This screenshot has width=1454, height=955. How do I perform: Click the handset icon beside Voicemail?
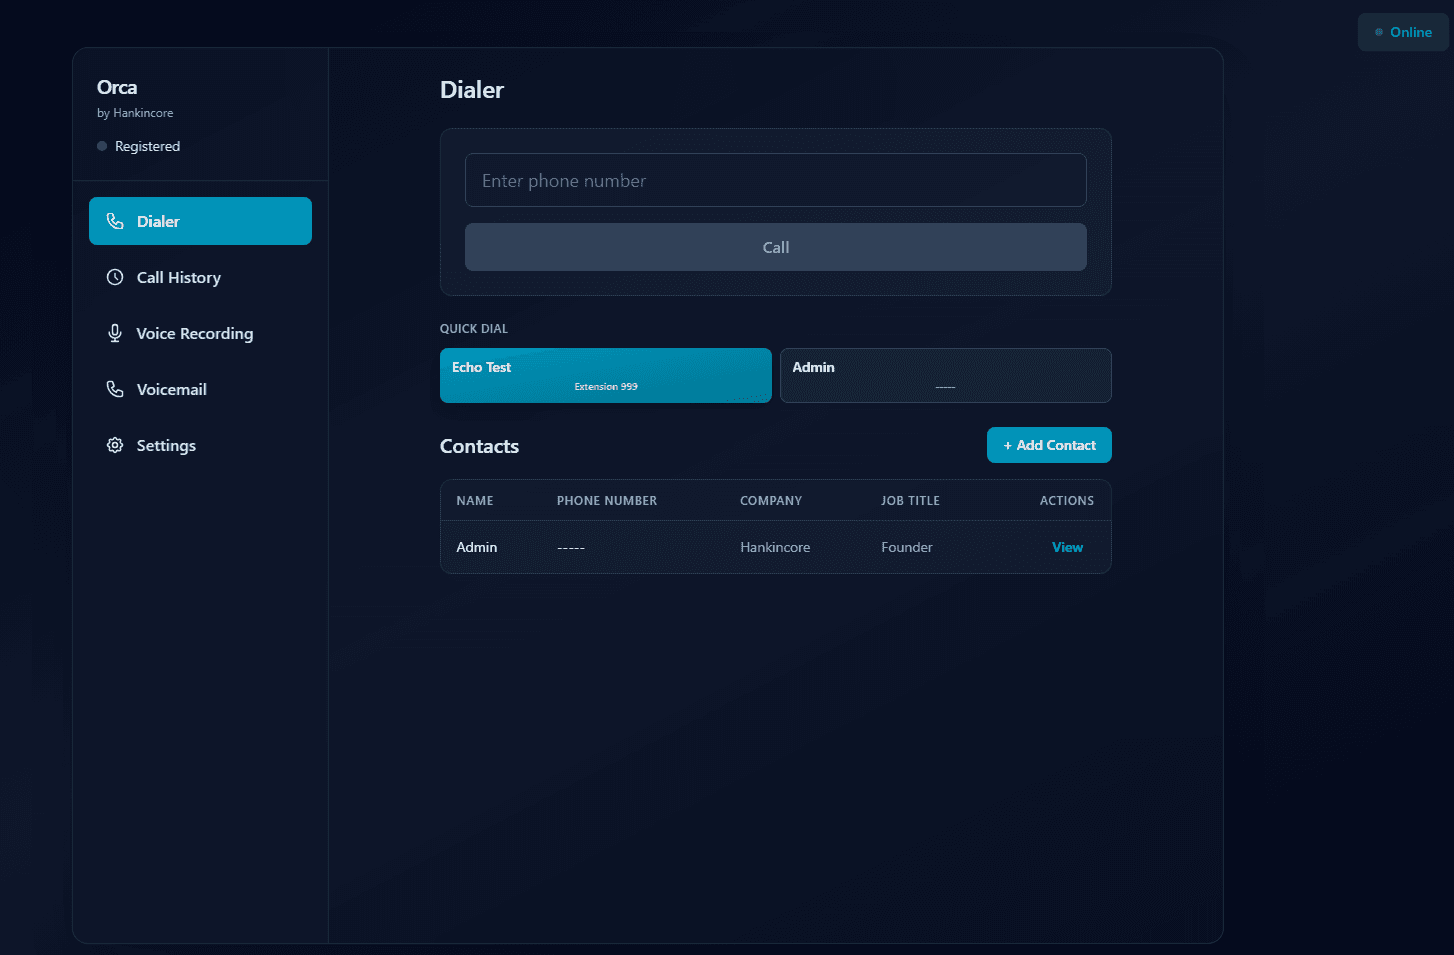tap(115, 389)
